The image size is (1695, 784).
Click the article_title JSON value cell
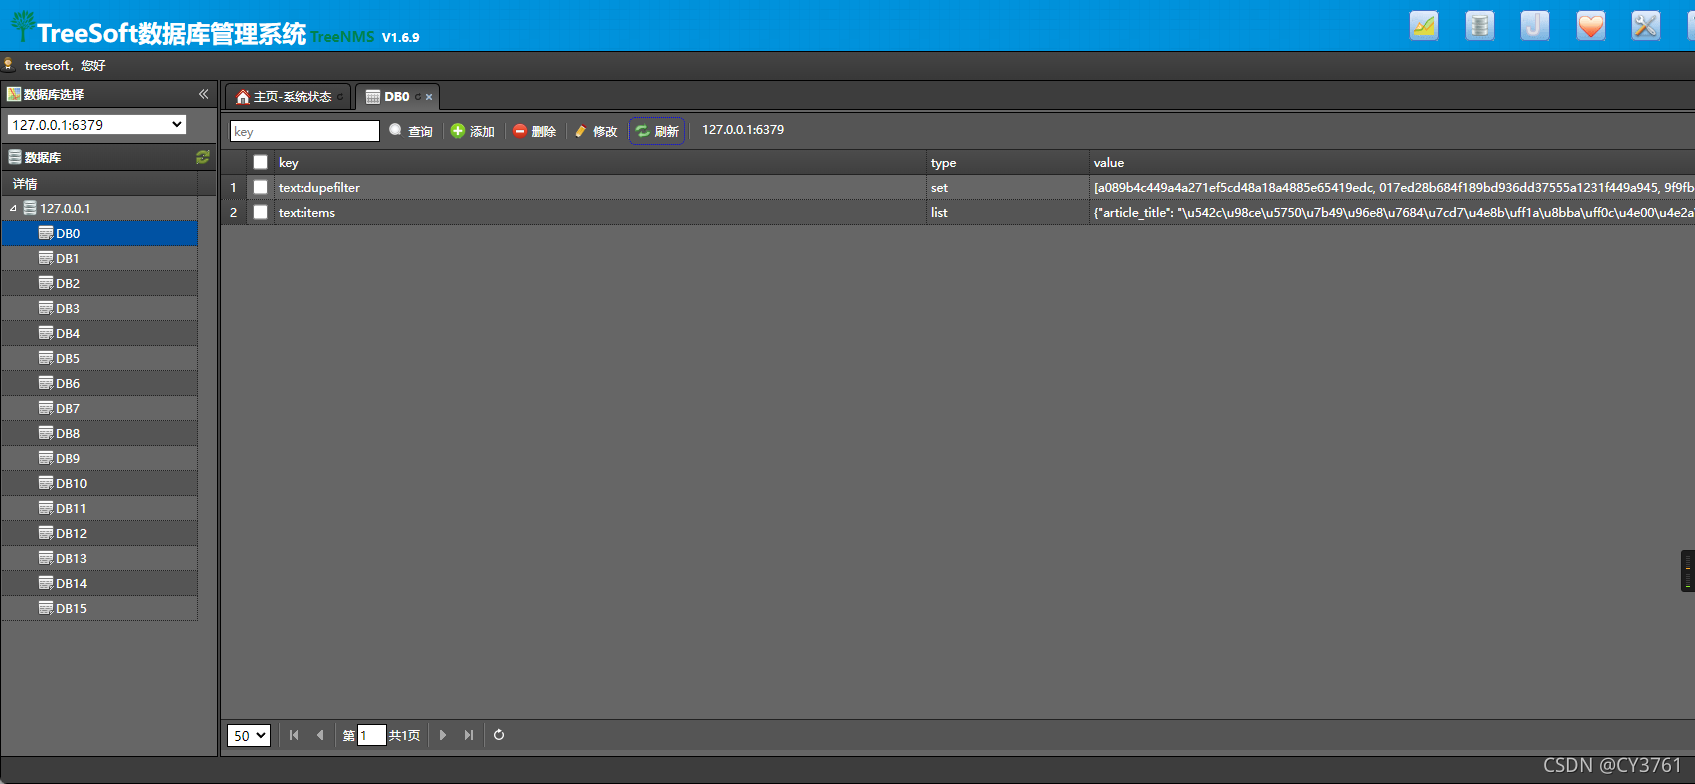point(1392,212)
